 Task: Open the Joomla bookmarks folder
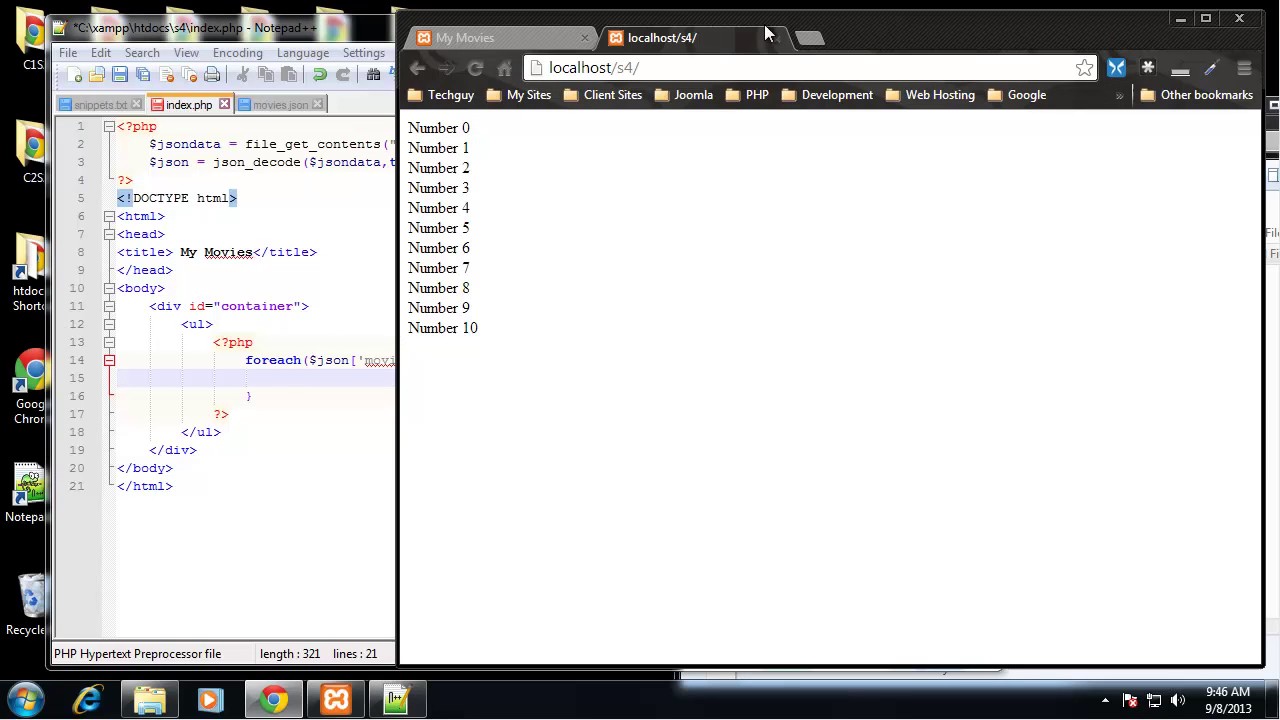[x=682, y=95]
